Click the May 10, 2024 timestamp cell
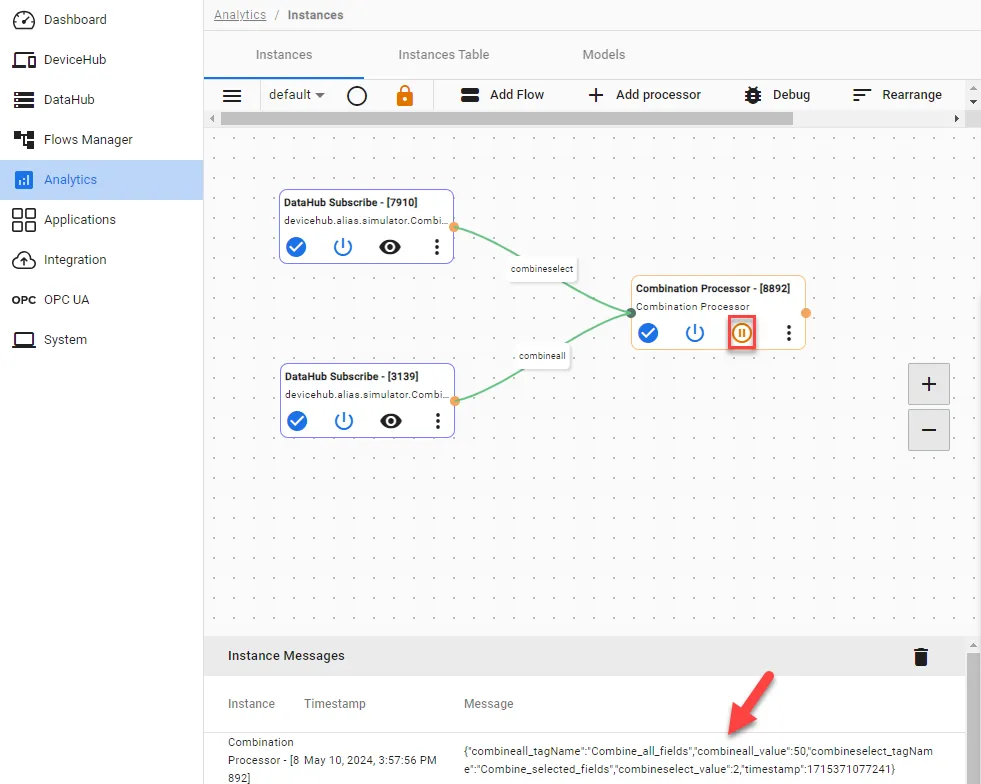This screenshot has width=981, height=784. (x=370, y=760)
